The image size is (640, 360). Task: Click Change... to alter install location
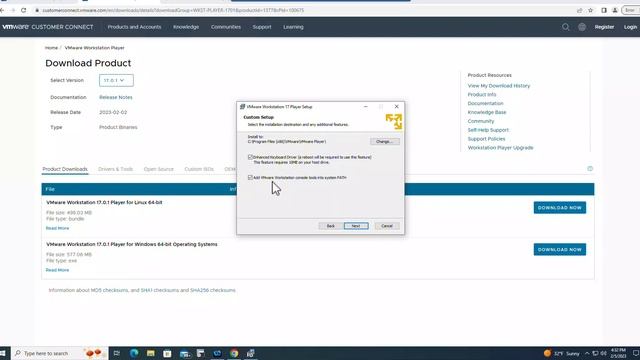[x=384, y=142]
